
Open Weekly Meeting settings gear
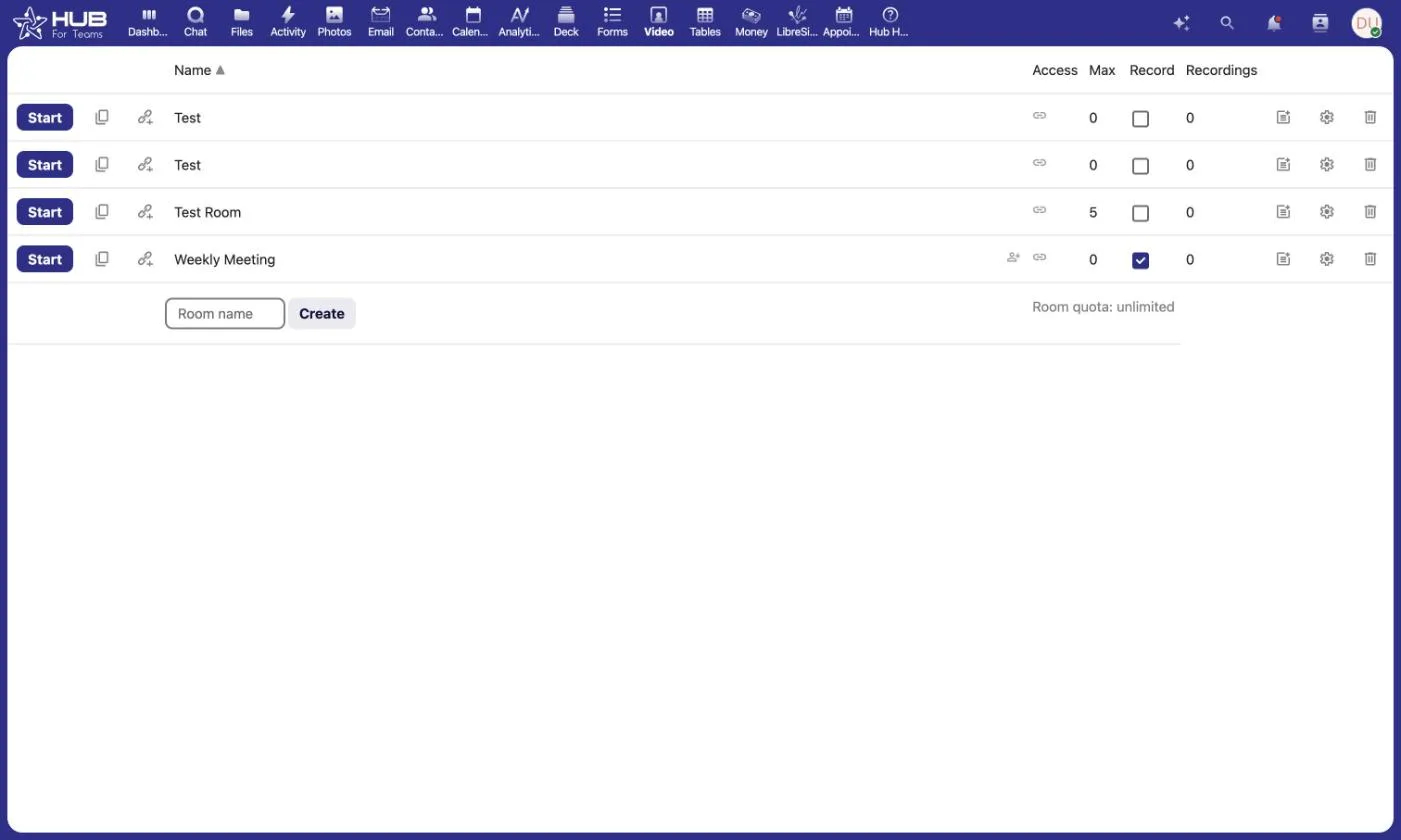[1327, 258]
